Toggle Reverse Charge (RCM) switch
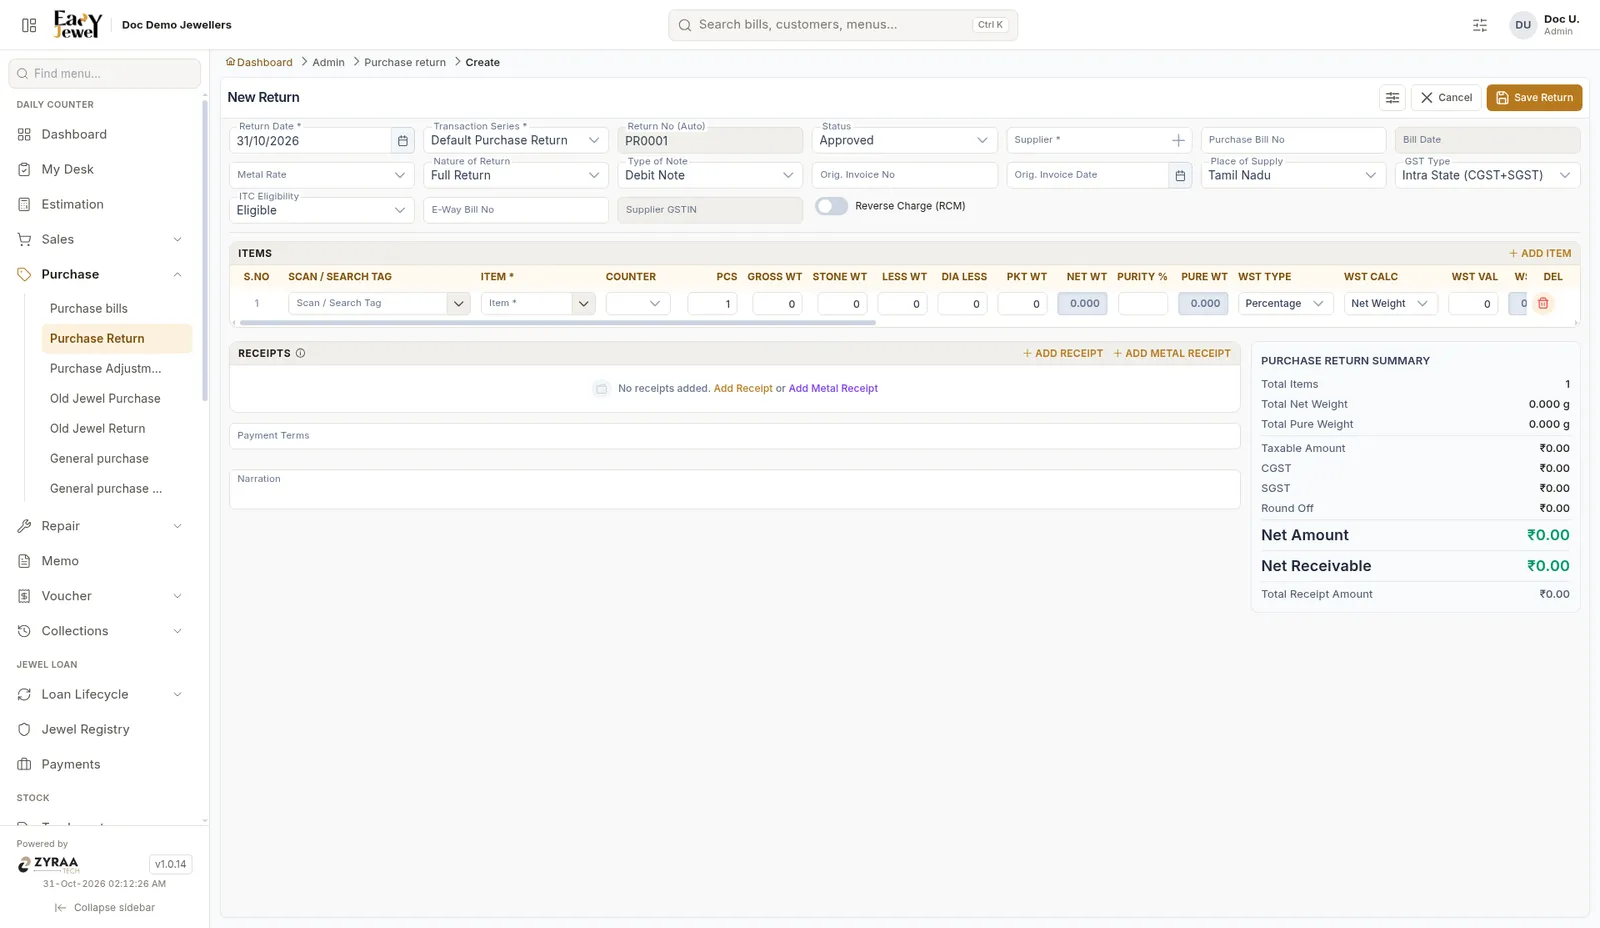 [831, 206]
